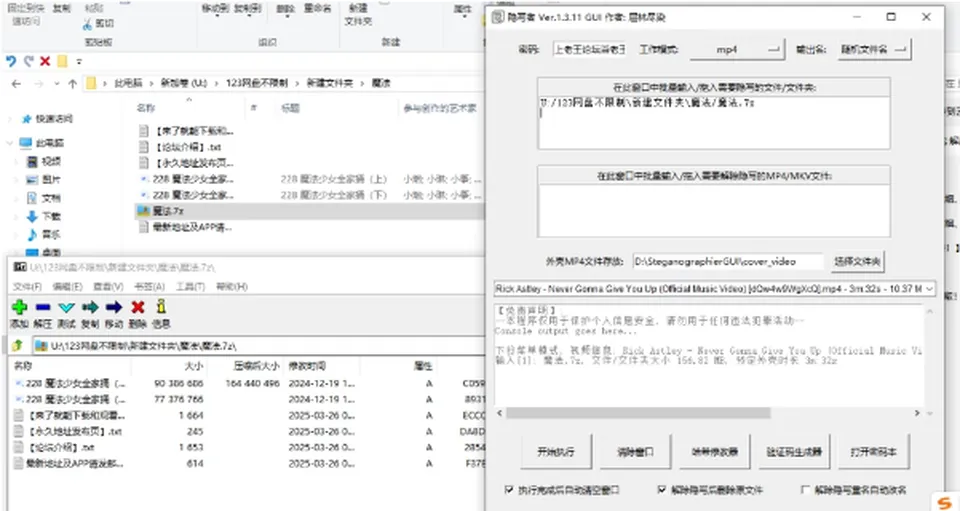Image resolution: width=960 pixels, height=511 pixels.
Task: Click the select folder button beside cover_video path
Action: 857,262
